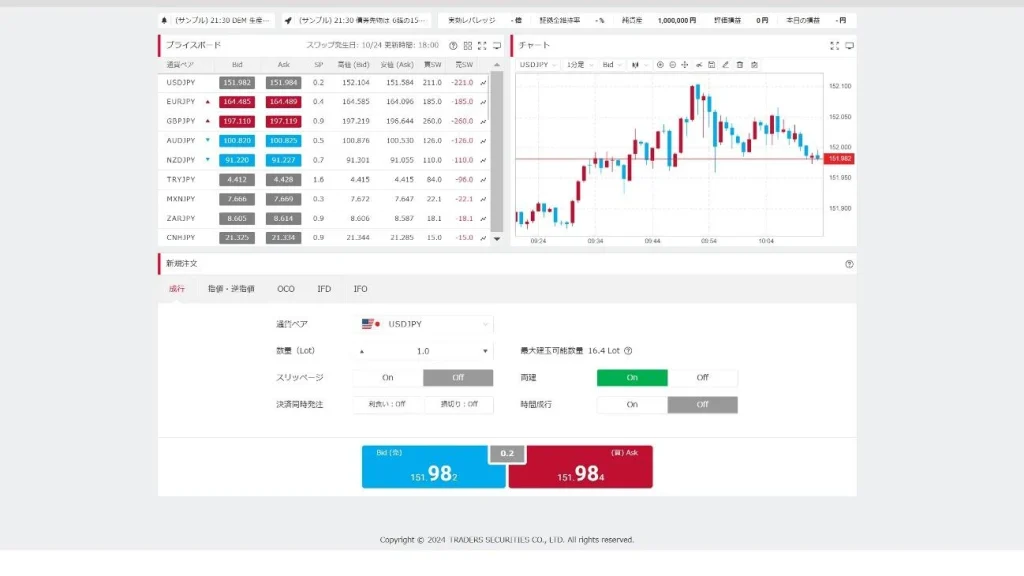The height and width of the screenshot is (576, 1024).
Task: Open the mini chart icon for GBPJPY row
Action: click(x=483, y=121)
